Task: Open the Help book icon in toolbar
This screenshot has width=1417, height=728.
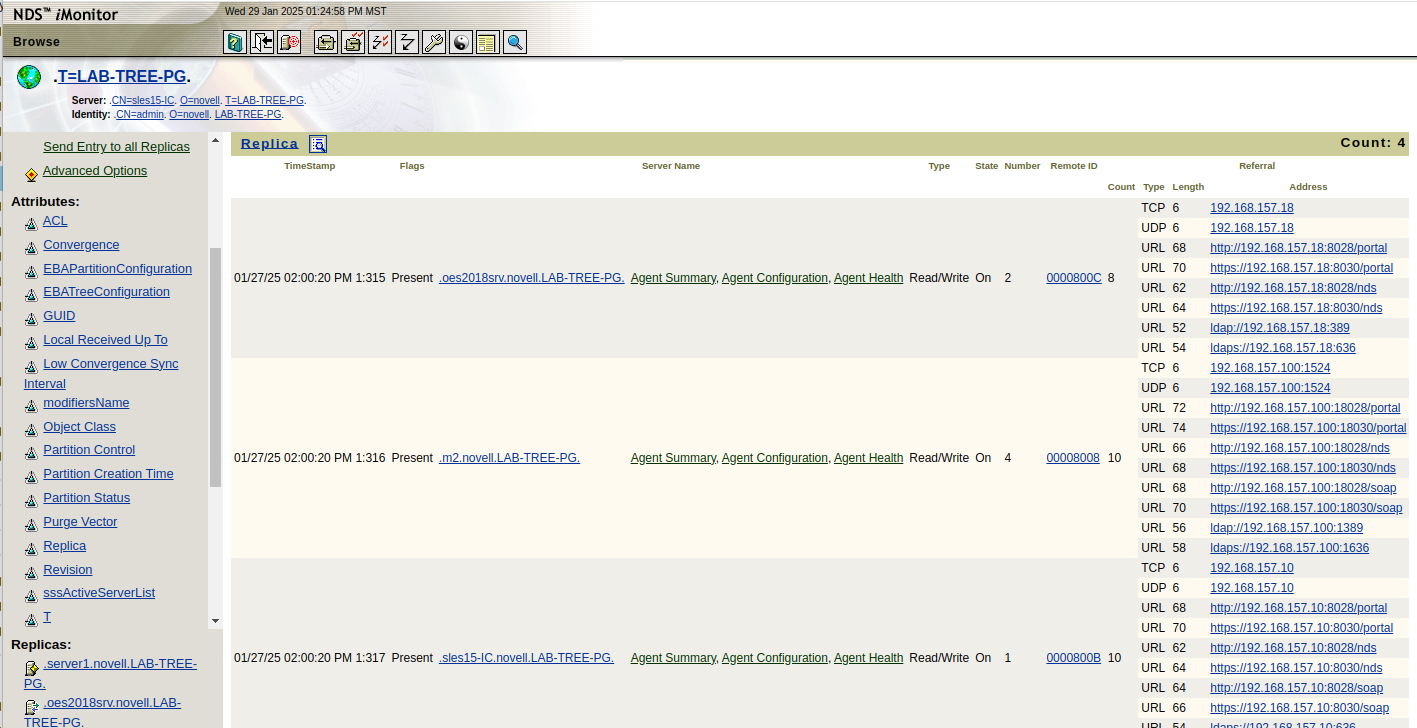Action: click(235, 42)
